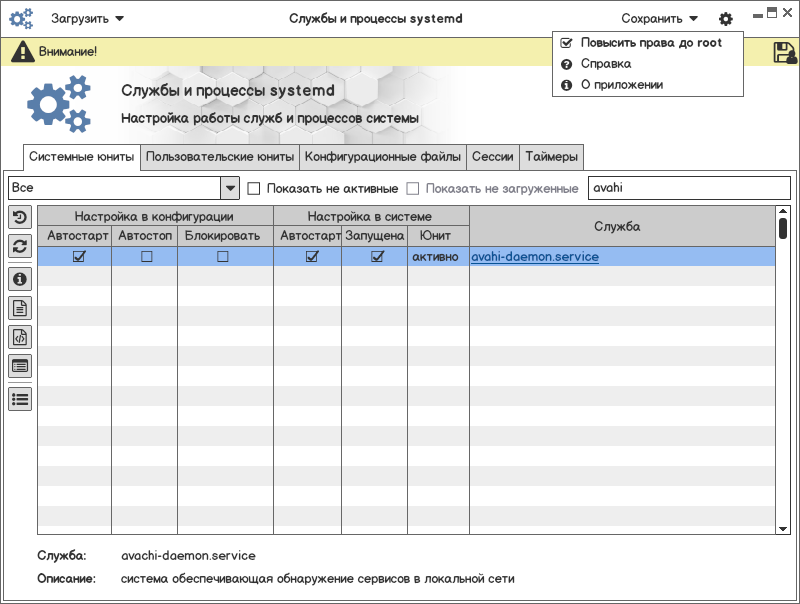The height and width of the screenshot is (604, 800).
Task: Click the unit info icon in sidebar
Action: 20,279
